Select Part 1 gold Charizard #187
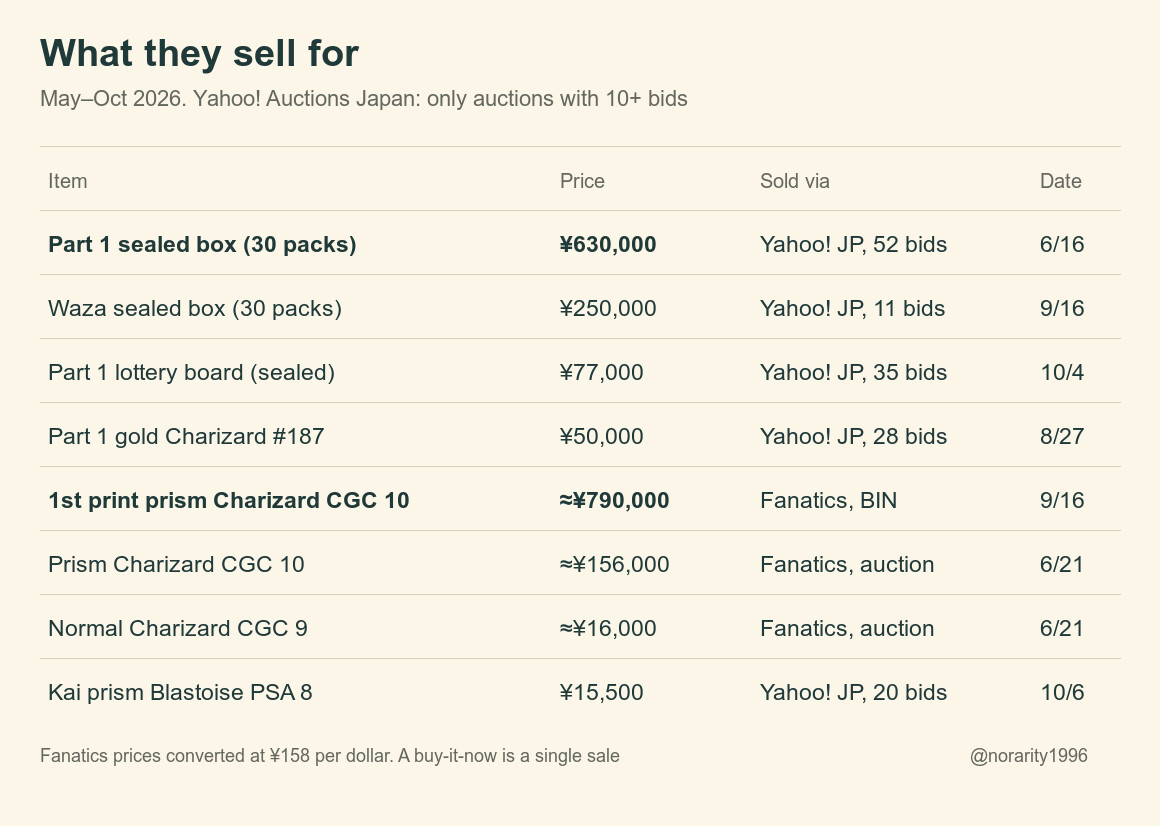 [x=186, y=436]
